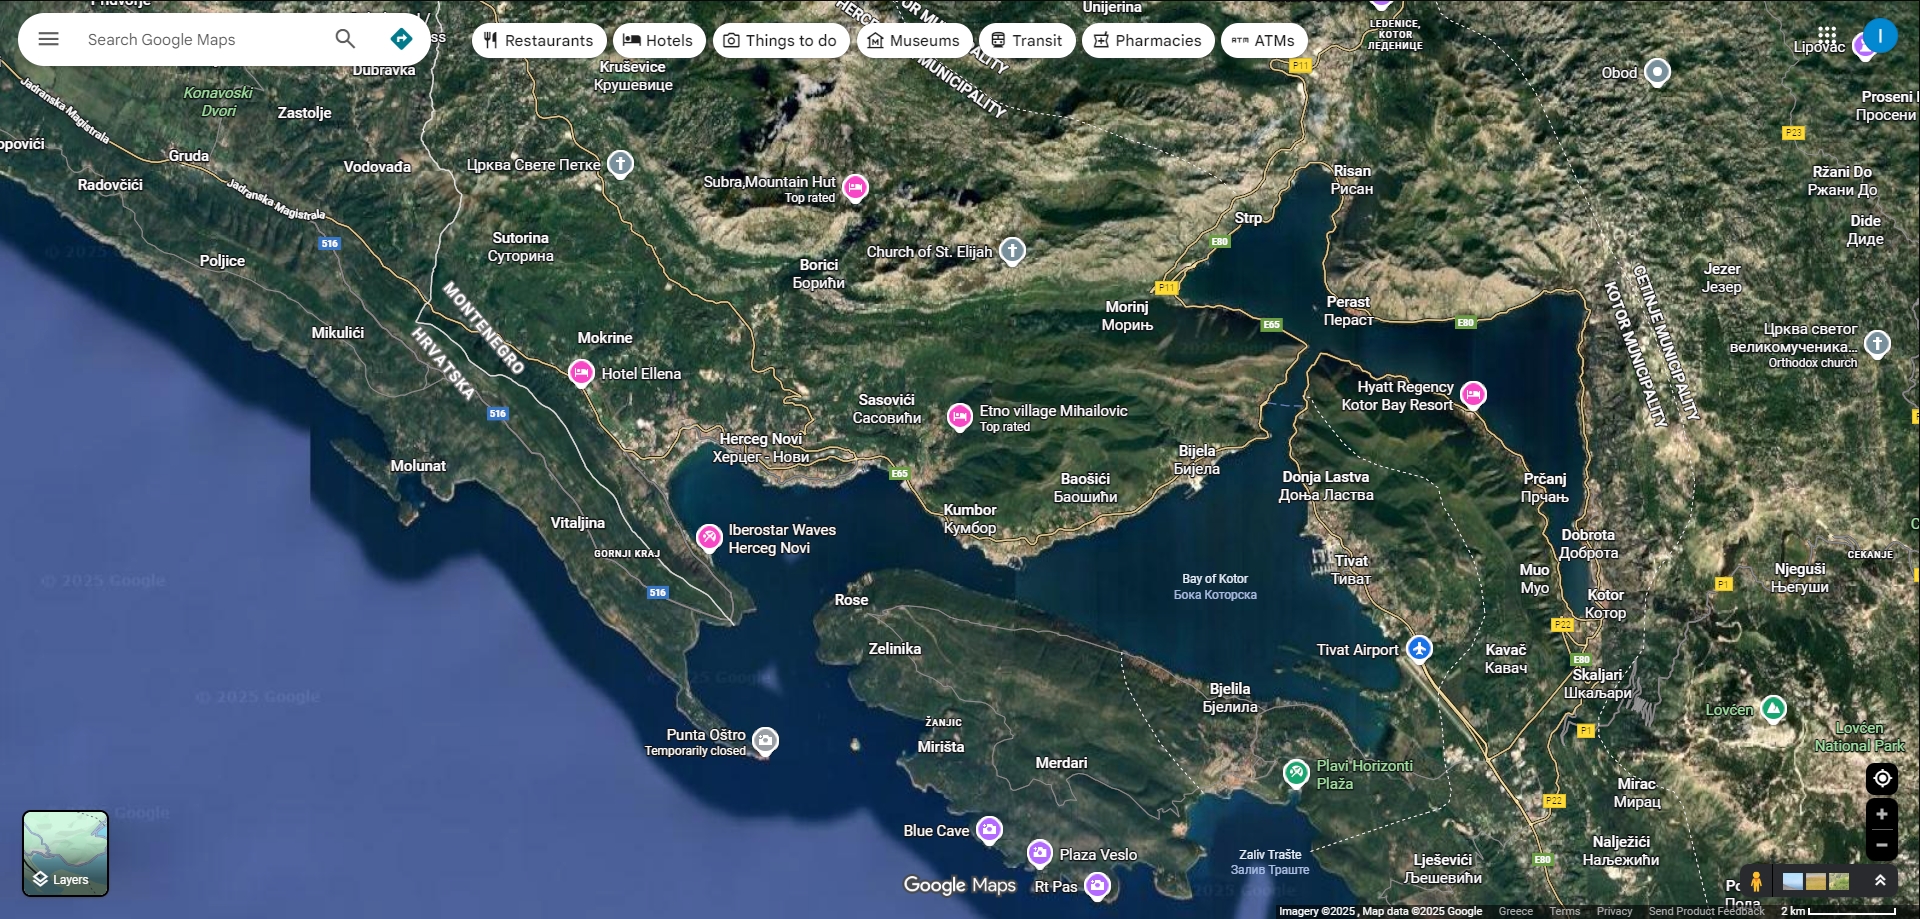Click the Tivat Airport marker icon

pyautogui.click(x=1418, y=649)
